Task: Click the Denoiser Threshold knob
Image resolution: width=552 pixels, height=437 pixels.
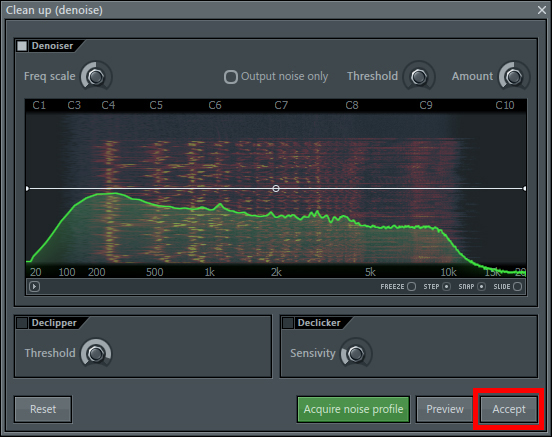Action: 419,76
